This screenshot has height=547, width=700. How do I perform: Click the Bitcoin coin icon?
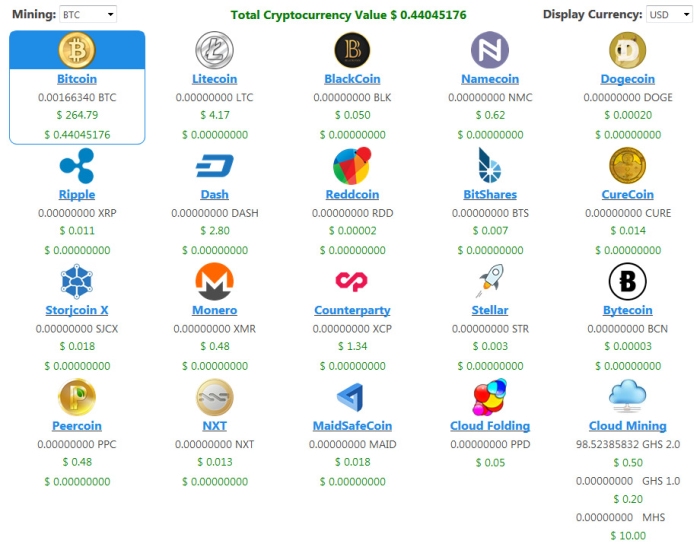(x=77, y=50)
